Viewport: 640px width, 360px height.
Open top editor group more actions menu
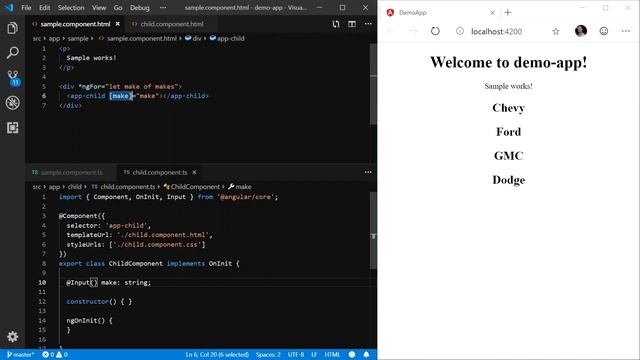(368, 24)
